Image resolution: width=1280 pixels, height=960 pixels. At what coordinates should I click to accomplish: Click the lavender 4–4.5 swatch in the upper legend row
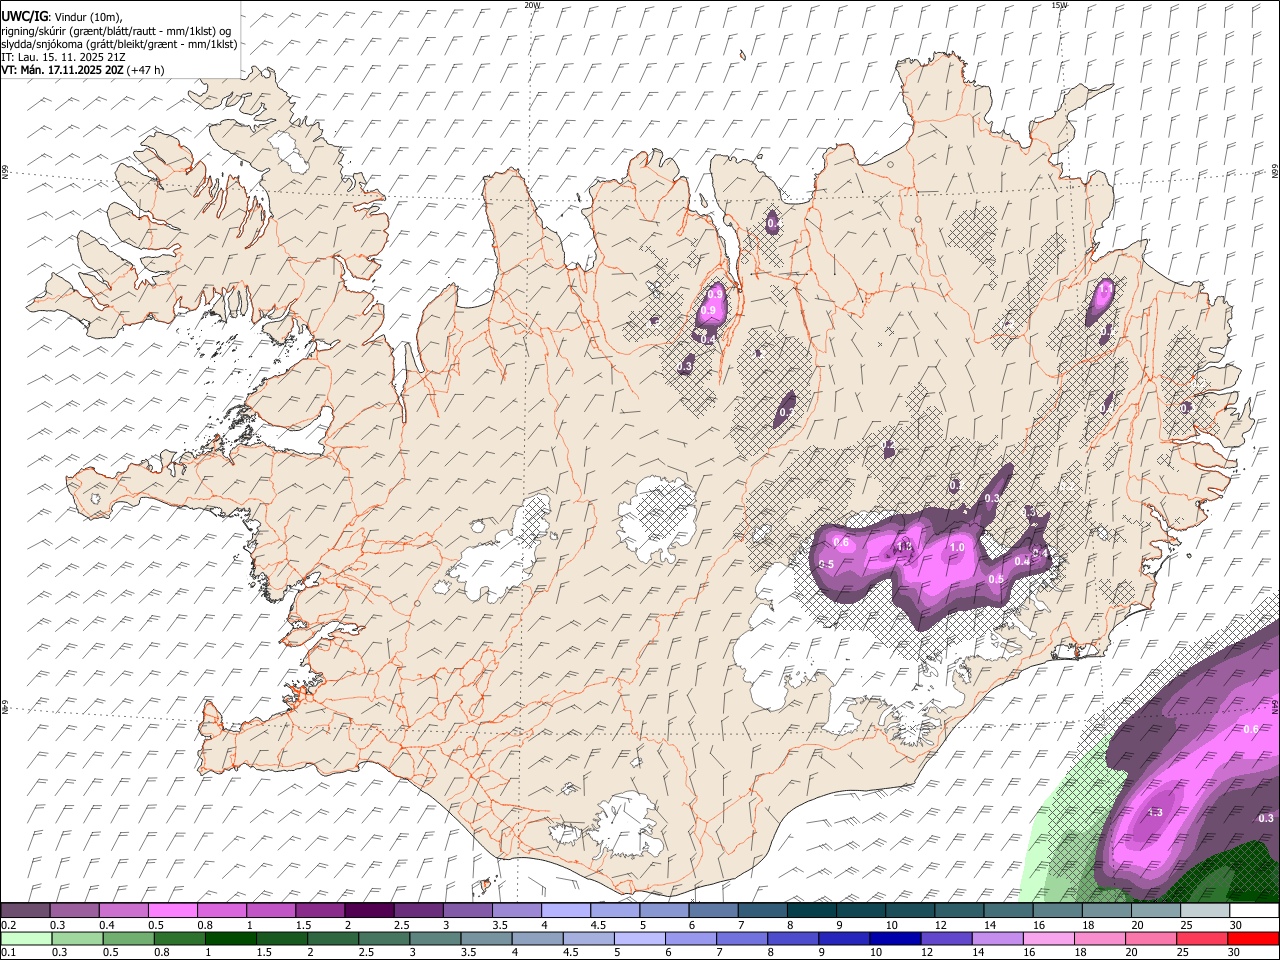pos(566,911)
